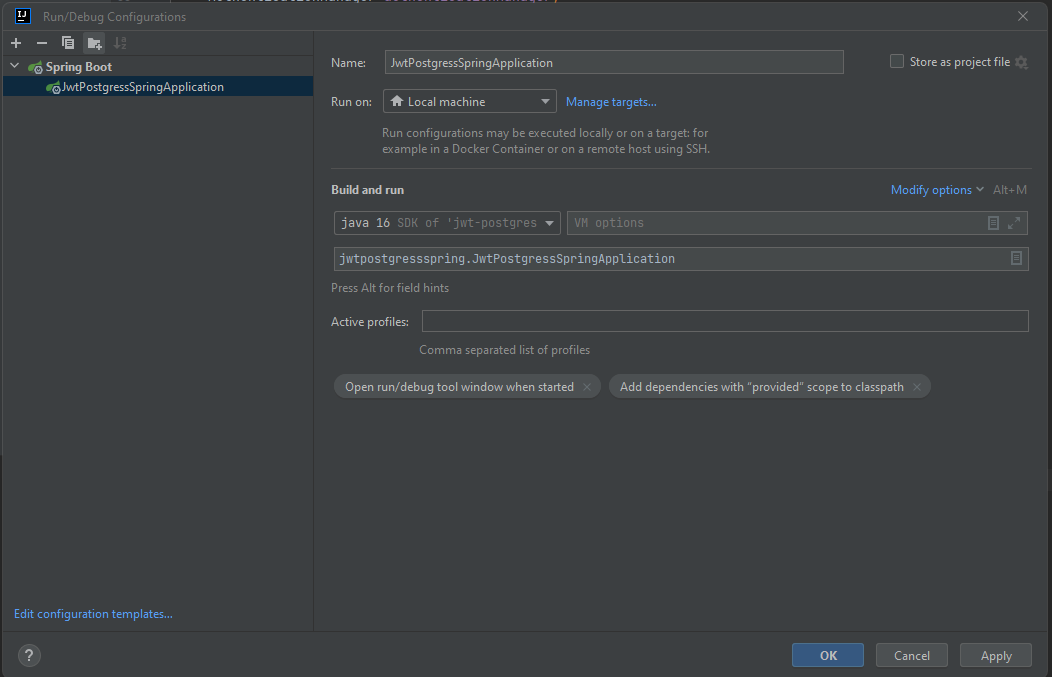Open the Modify options menu
Viewport: 1052px width, 677px height.
point(932,189)
